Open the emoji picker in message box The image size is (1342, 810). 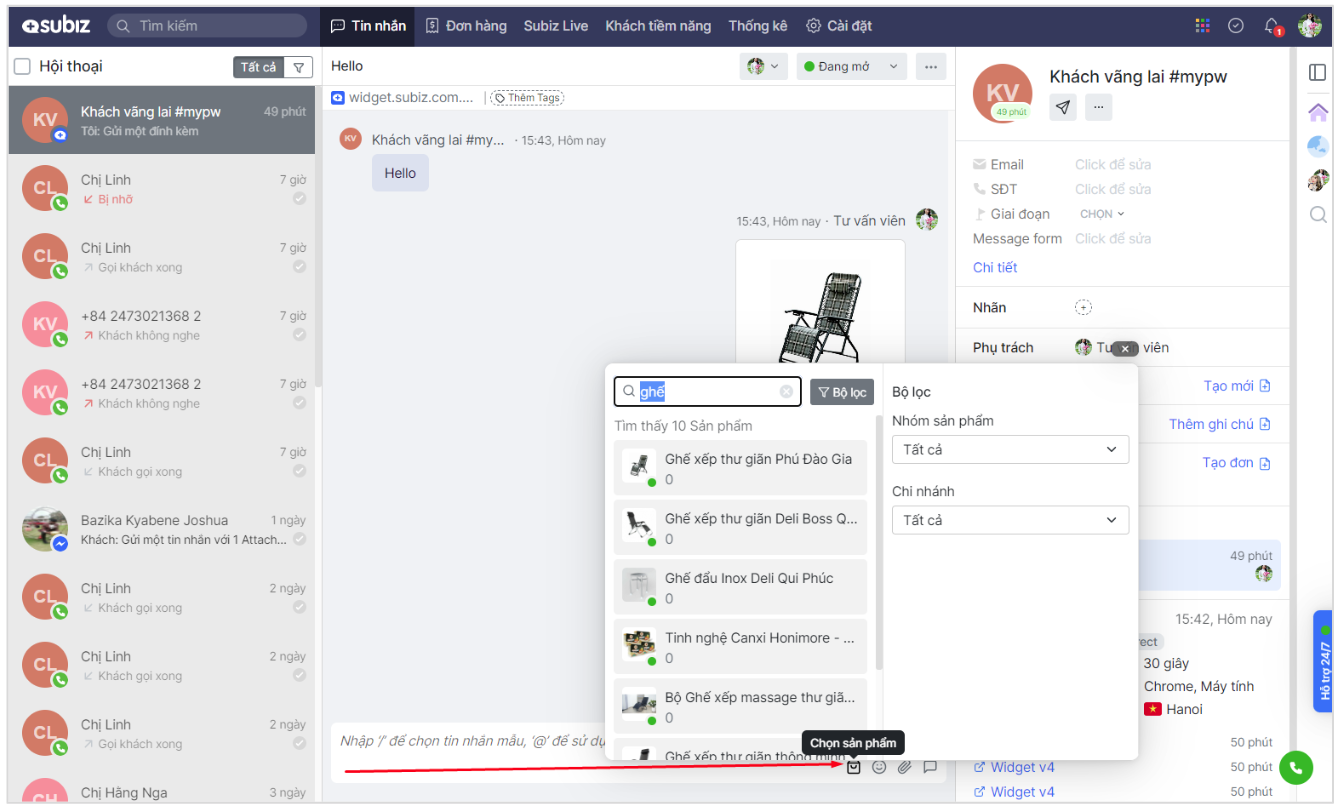[879, 767]
